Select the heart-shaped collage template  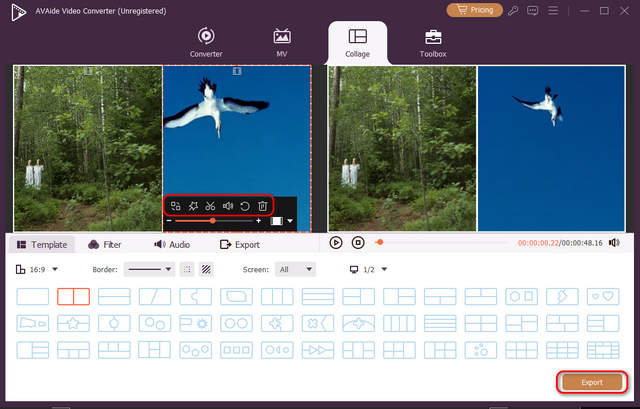pos(602,297)
